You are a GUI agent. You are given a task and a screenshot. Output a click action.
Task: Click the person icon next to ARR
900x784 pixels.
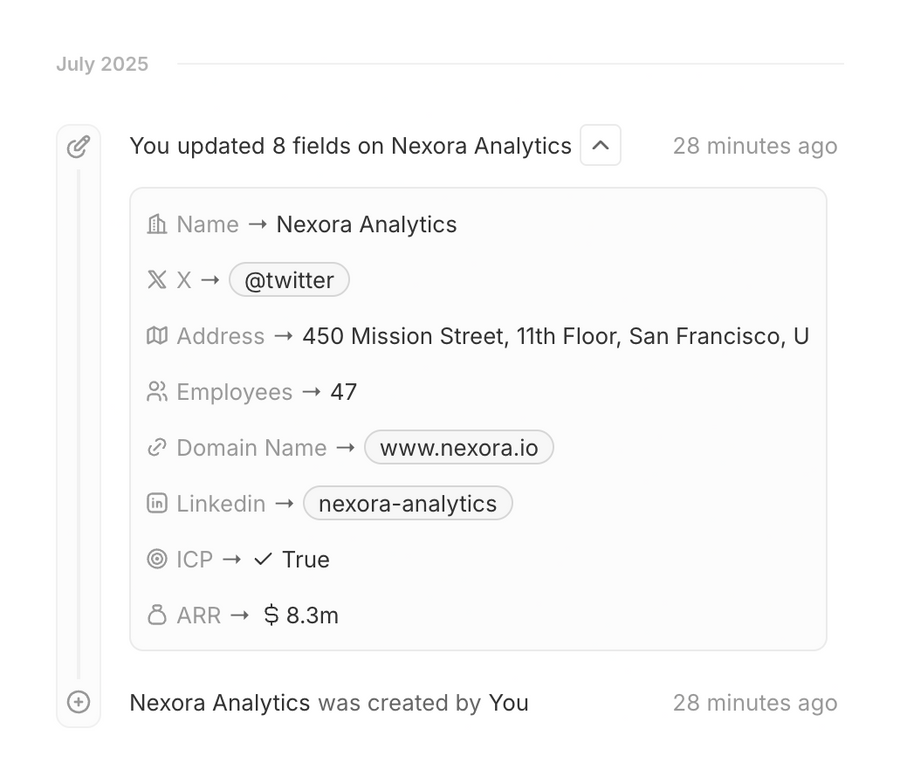point(157,615)
